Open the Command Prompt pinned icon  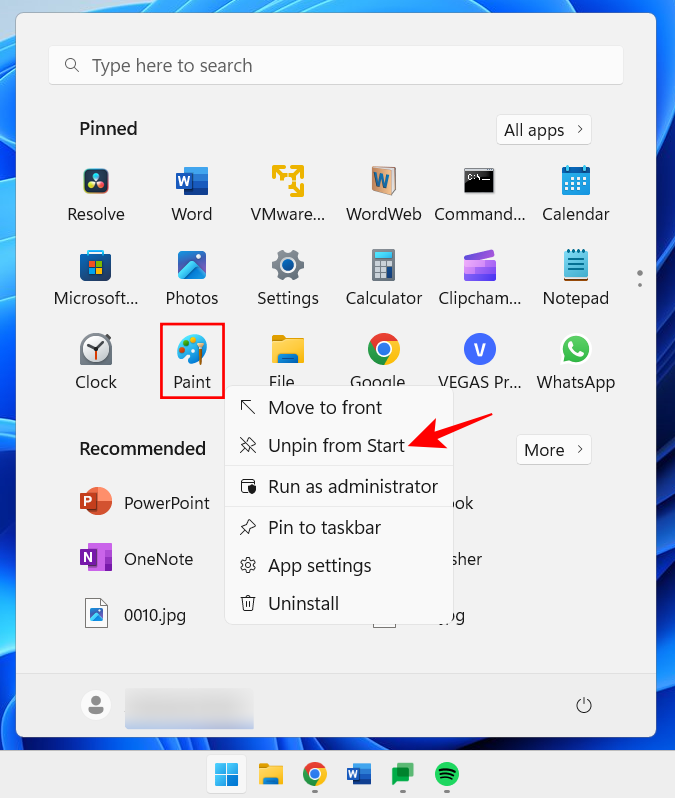[x=480, y=193]
